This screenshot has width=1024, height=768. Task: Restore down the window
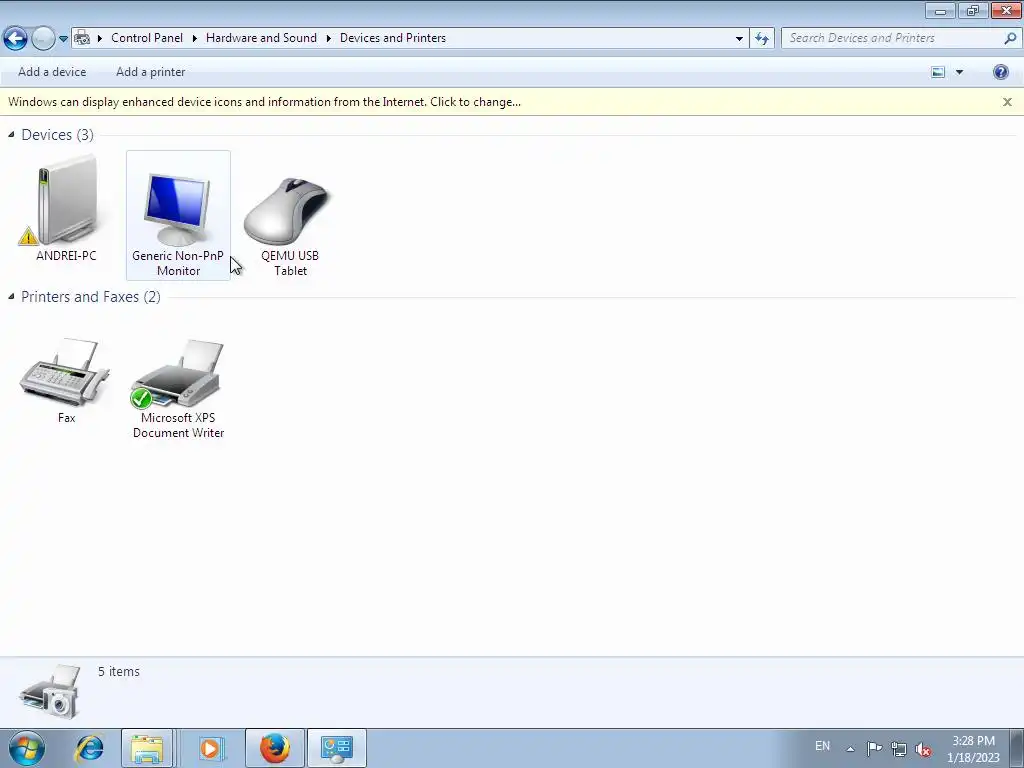[973, 10]
